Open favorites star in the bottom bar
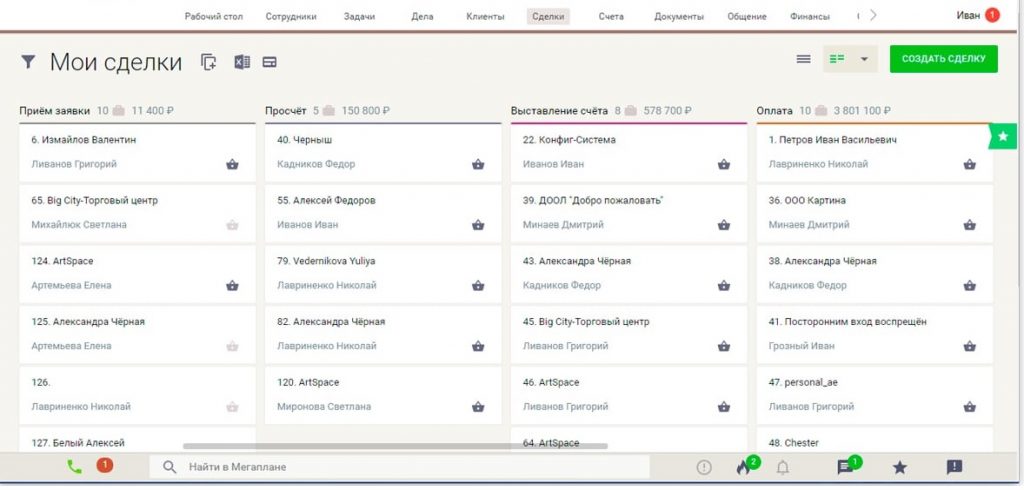Screen dimensions: 1024x490 pos(899,467)
